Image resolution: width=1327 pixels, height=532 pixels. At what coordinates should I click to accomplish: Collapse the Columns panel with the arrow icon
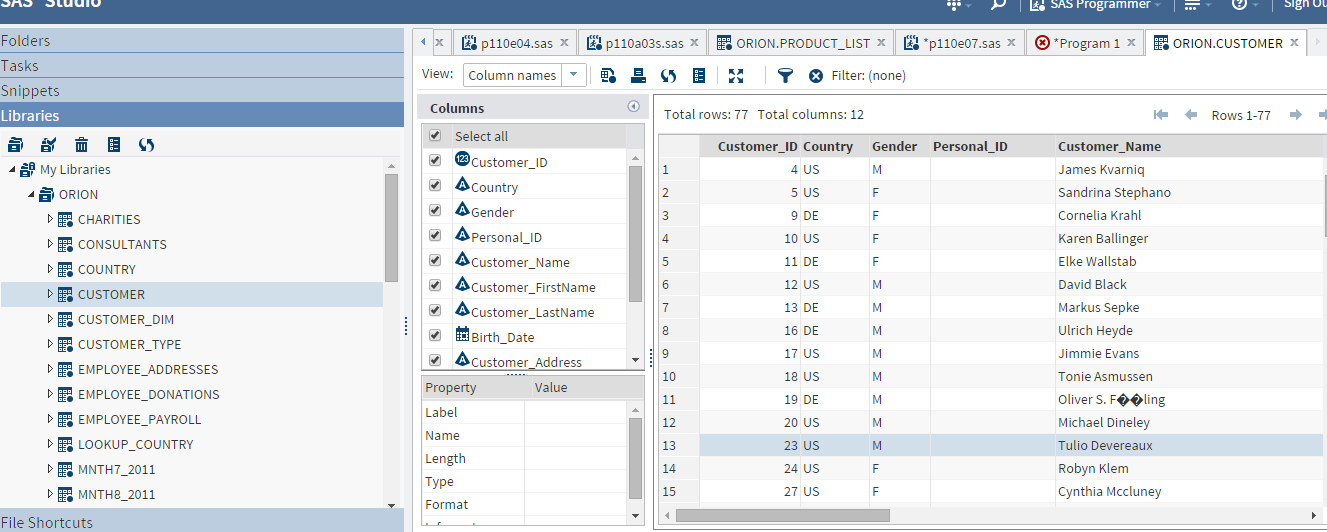633,107
